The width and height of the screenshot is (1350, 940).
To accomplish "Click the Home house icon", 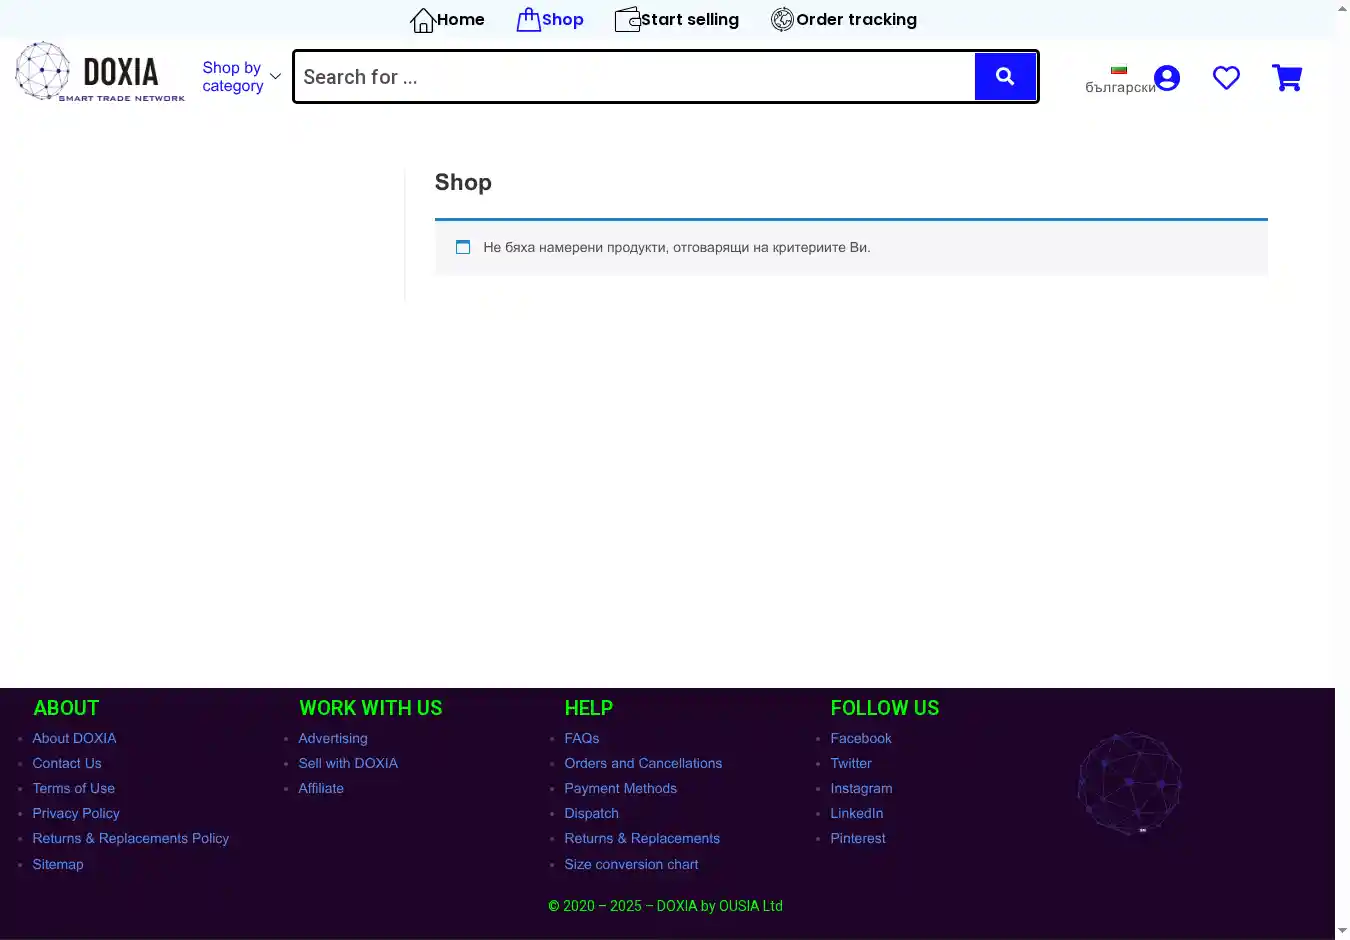I will coord(423,20).
